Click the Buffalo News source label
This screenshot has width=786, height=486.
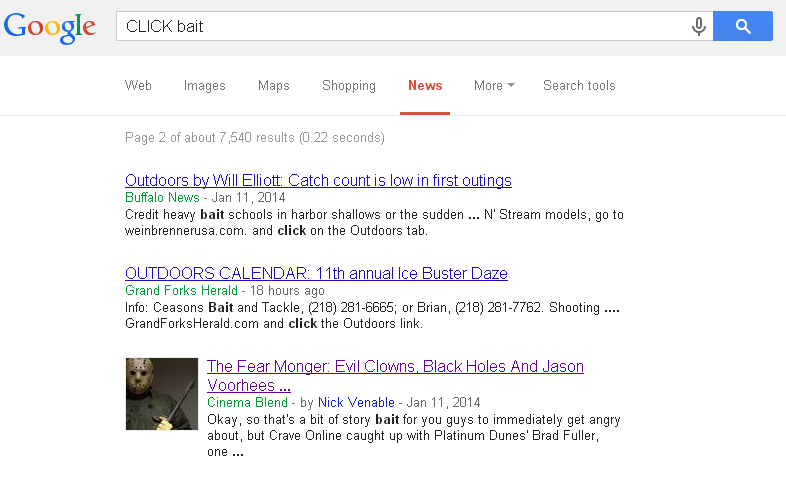162,198
